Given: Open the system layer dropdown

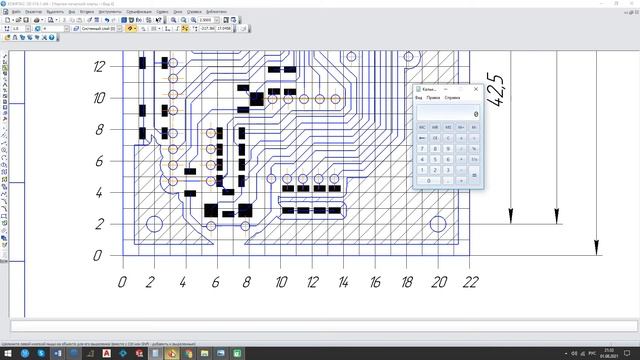Looking at the screenshot, I should click(120, 29).
